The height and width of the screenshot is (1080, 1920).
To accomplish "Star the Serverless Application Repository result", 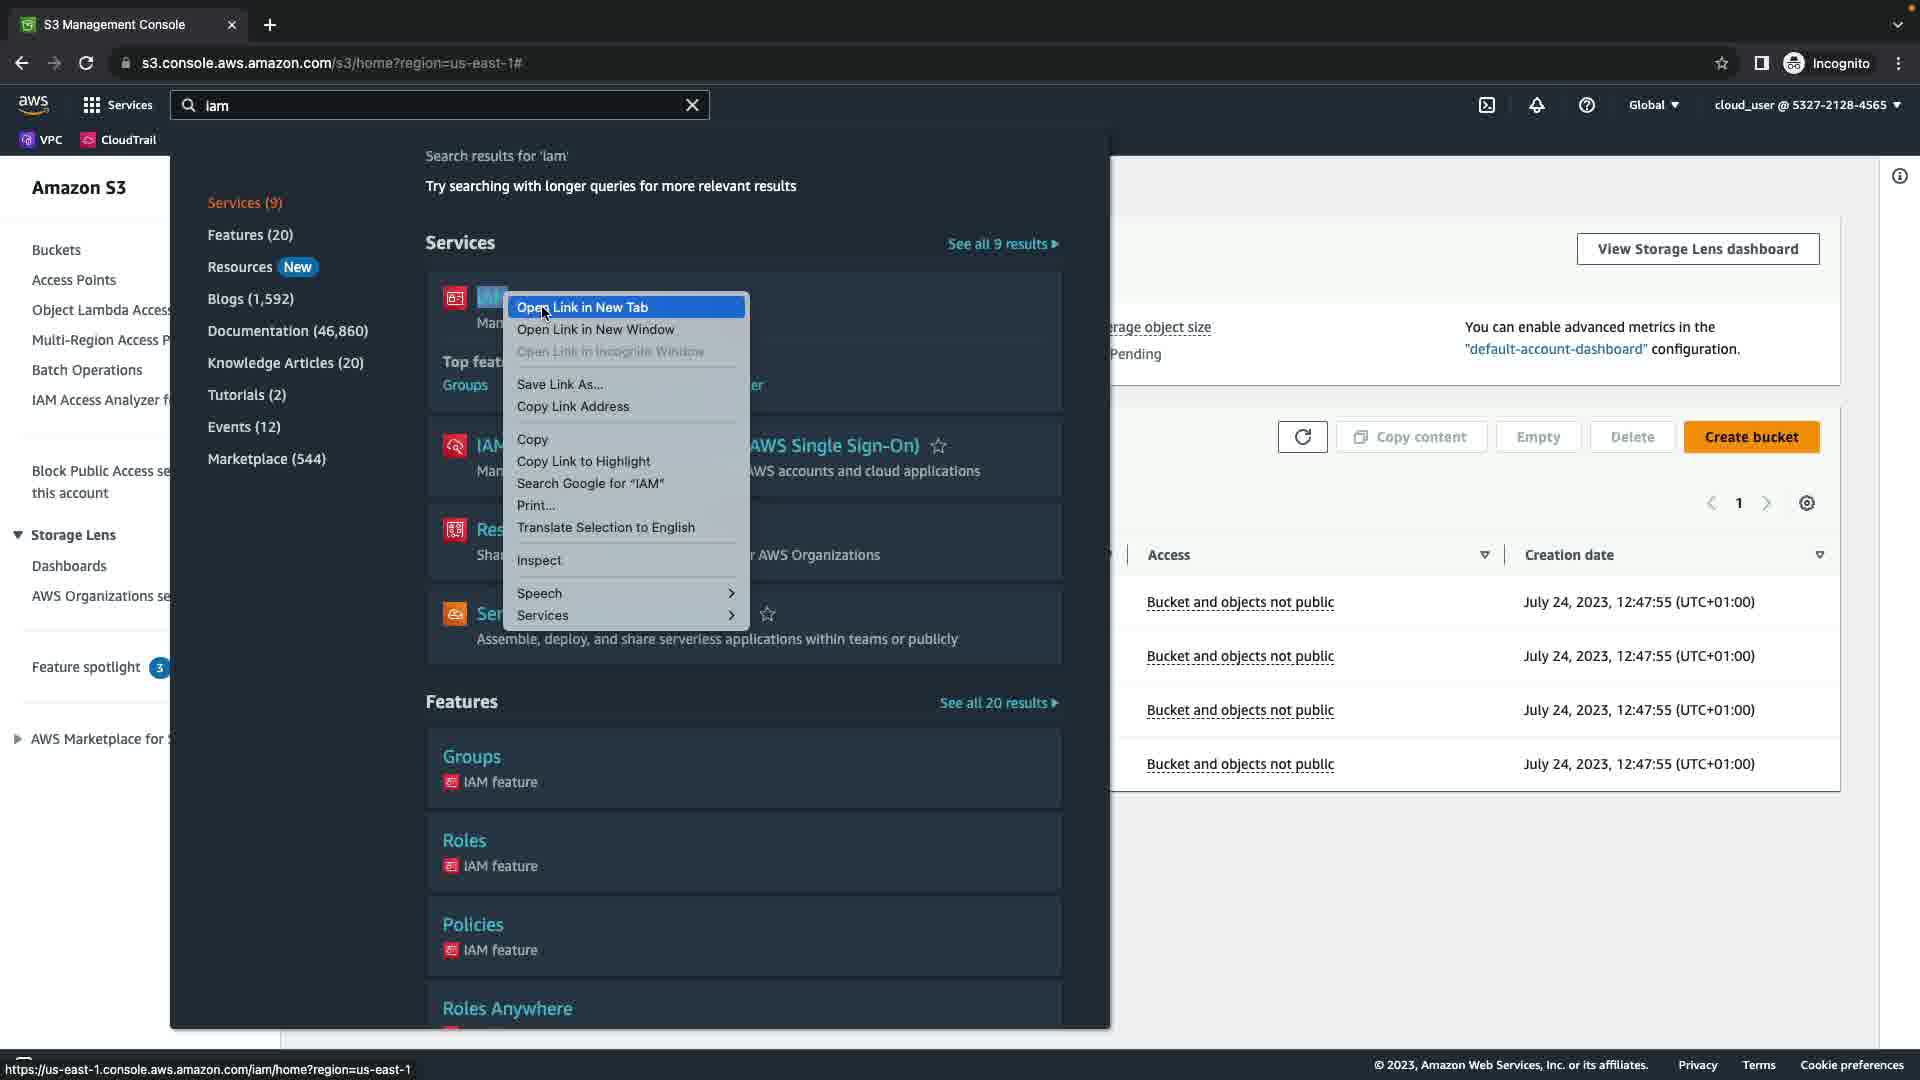I will [767, 614].
